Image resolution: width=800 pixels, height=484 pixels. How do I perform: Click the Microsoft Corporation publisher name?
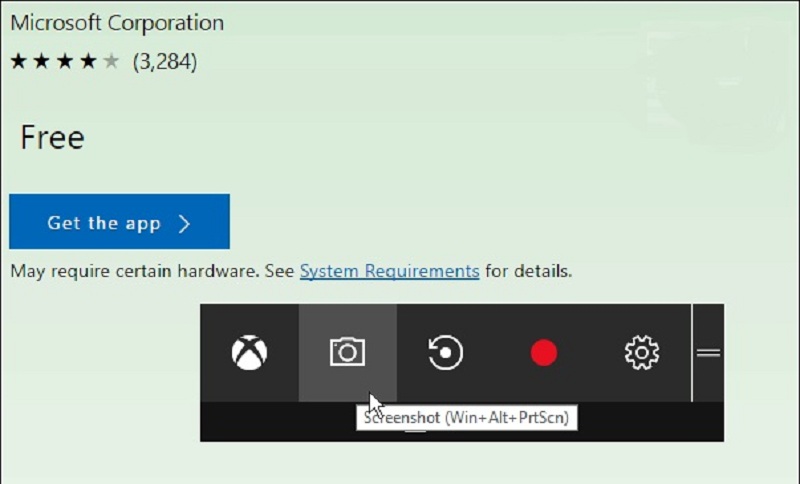point(116,22)
